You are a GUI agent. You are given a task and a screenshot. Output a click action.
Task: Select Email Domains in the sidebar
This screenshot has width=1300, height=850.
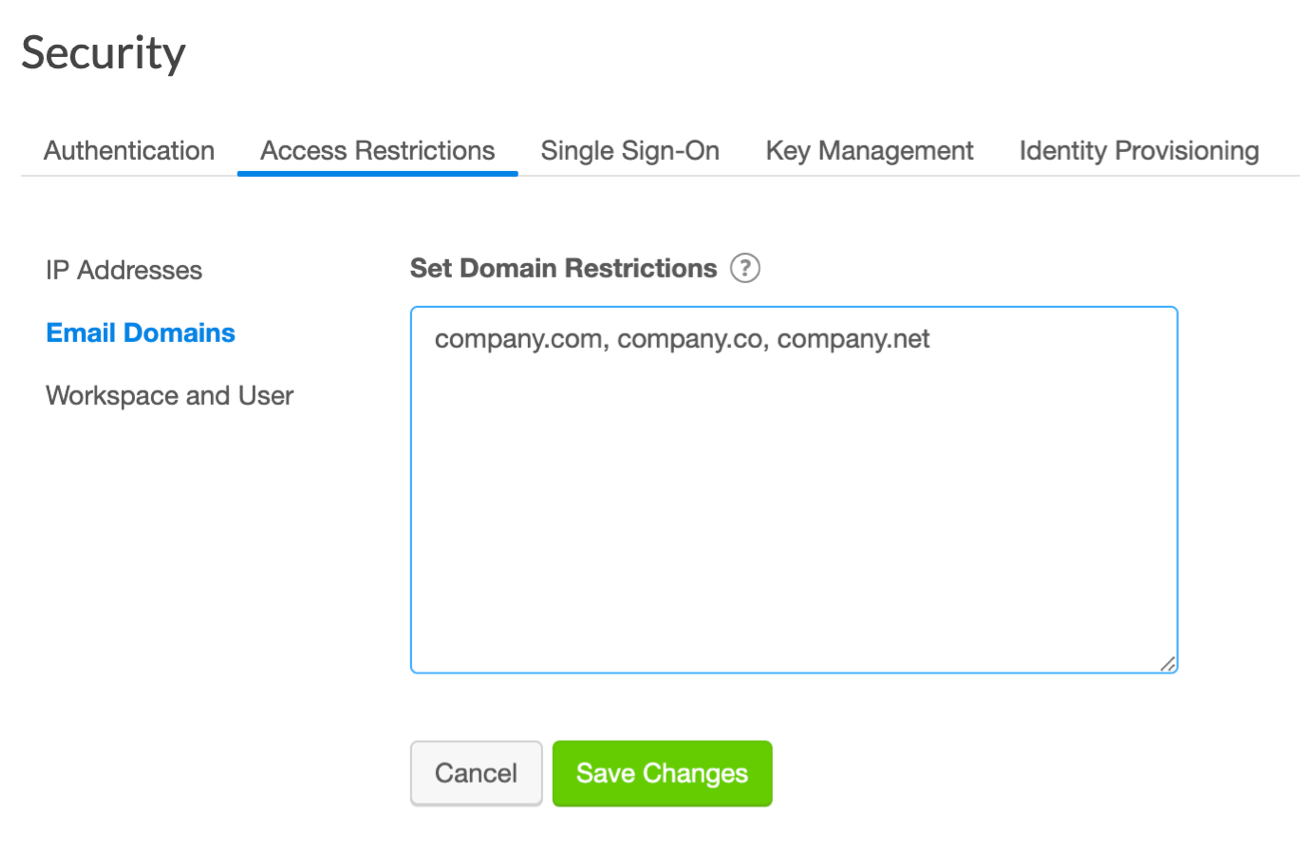(x=141, y=333)
